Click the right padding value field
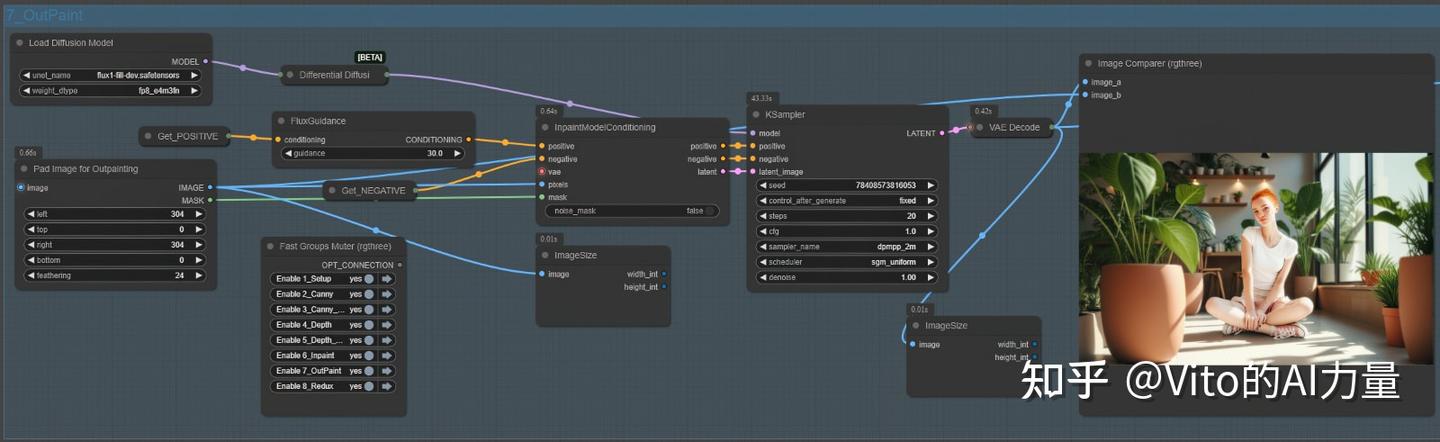1440x442 pixels. [x=113, y=245]
